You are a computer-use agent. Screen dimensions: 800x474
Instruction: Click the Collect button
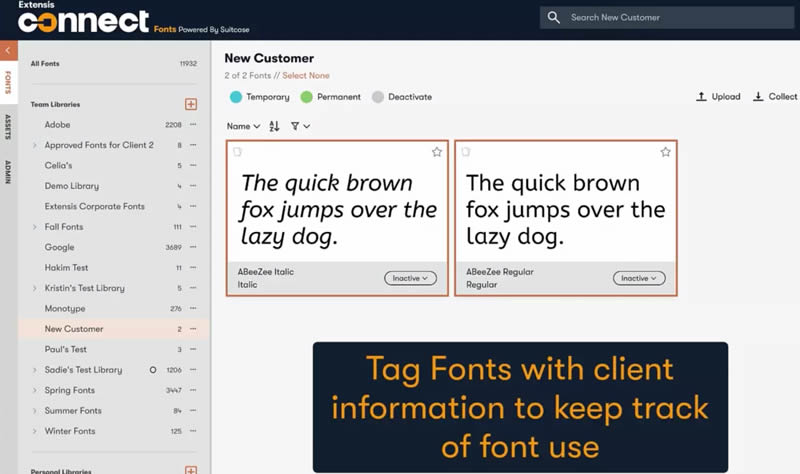point(775,96)
